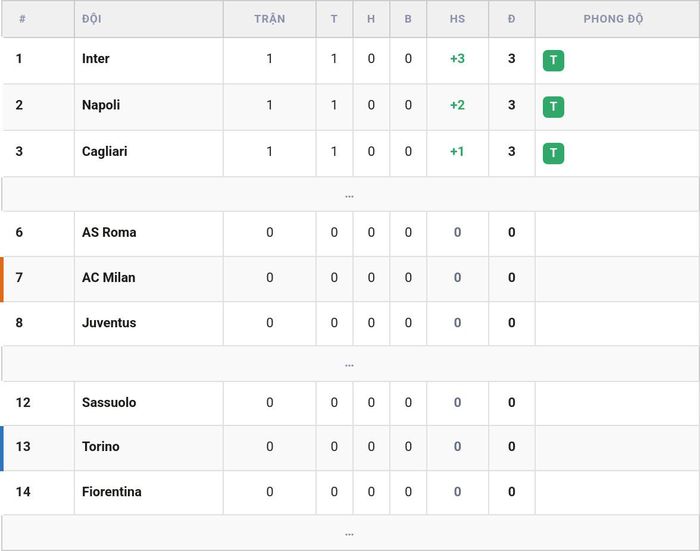Click Inter's green T form badge
Image resolution: width=700 pixels, height=551 pixels.
pyautogui.click(x=553, y=60)
